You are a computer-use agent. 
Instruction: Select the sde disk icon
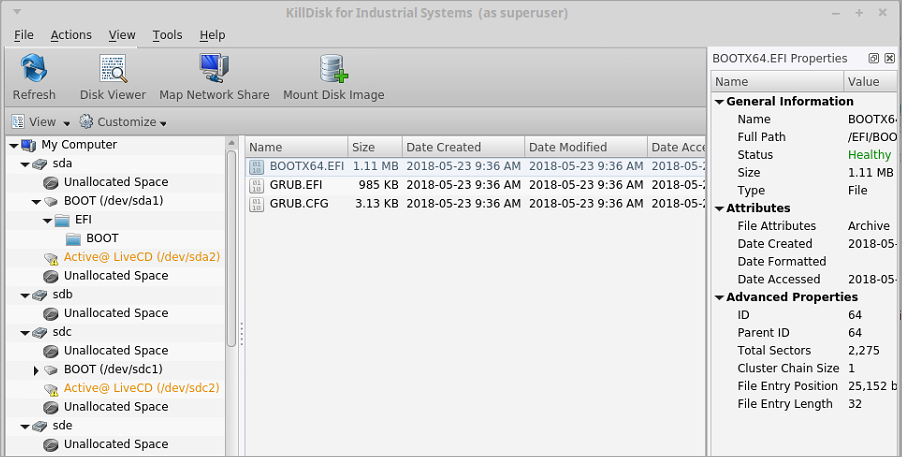39,426
